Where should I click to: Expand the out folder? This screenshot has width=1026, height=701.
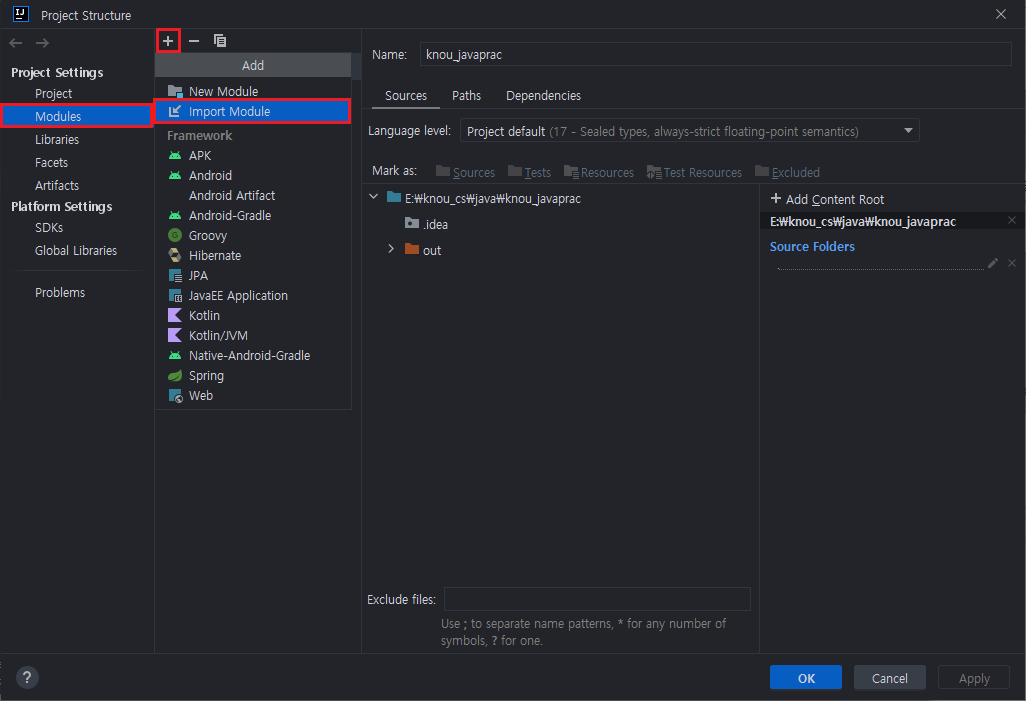pos(391,249)
